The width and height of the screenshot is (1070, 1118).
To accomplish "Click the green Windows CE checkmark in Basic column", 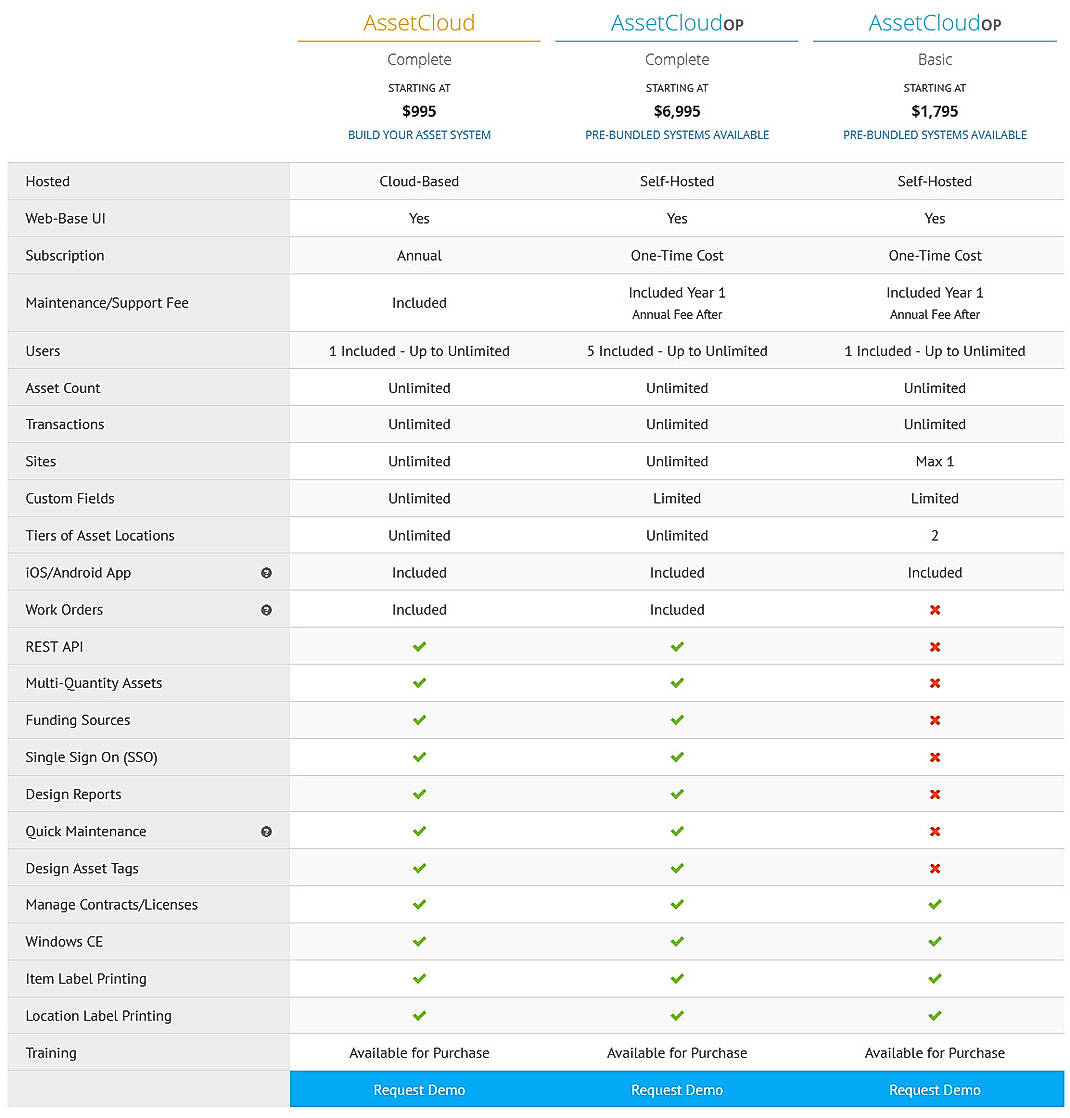I will pos(935,941).
